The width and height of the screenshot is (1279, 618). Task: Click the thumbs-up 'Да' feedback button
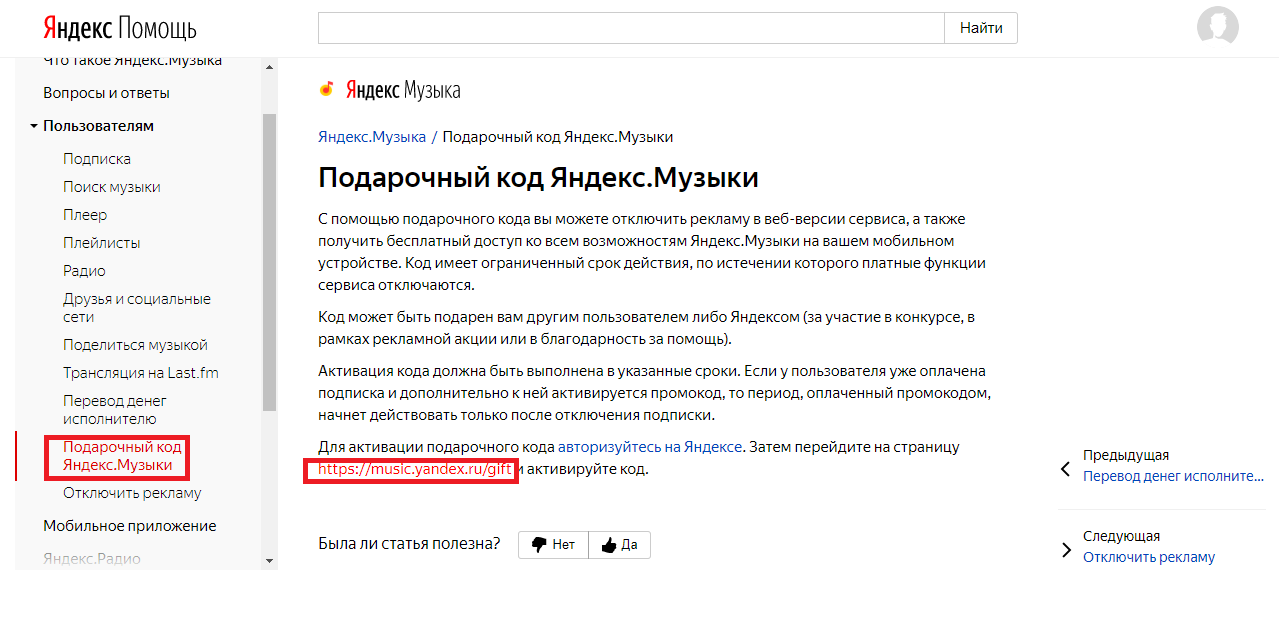point(619,545)
